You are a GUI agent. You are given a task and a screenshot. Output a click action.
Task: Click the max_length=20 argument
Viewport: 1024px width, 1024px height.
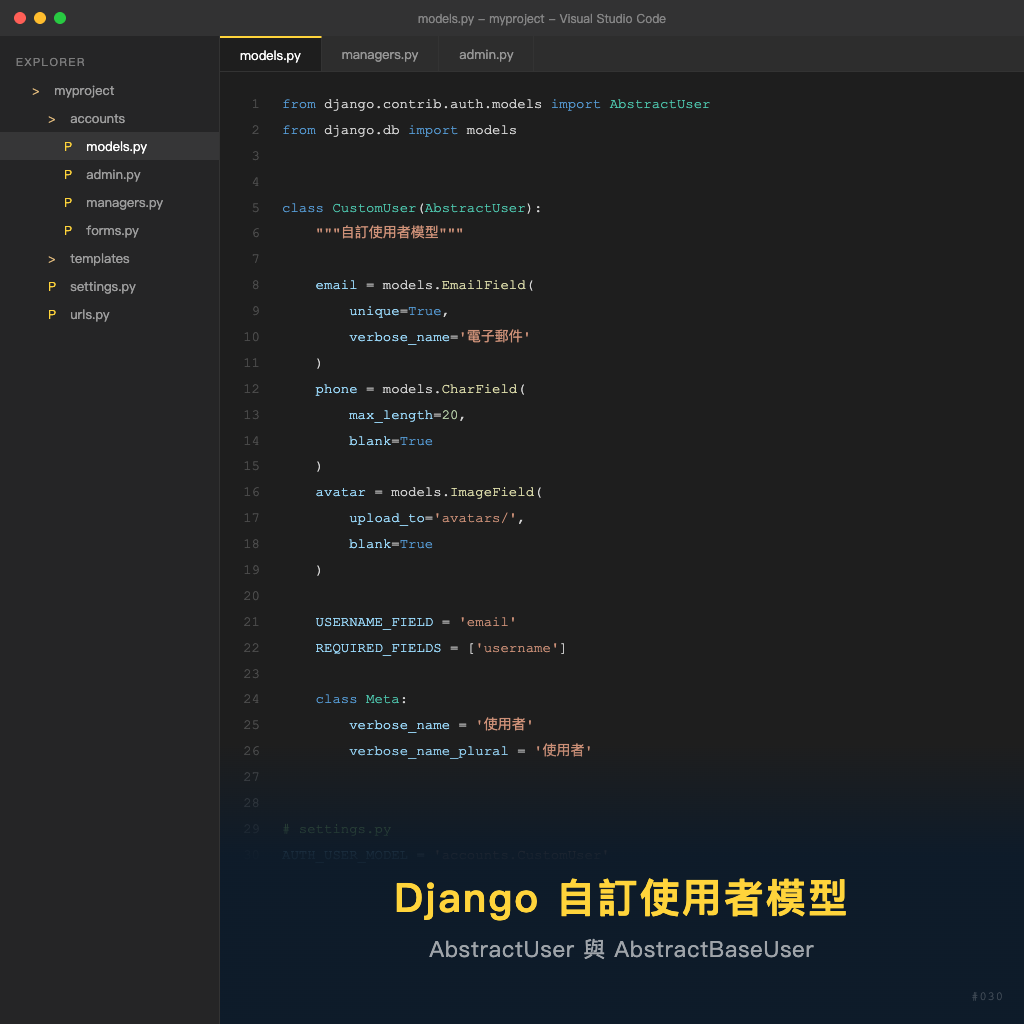pos(404,415)
